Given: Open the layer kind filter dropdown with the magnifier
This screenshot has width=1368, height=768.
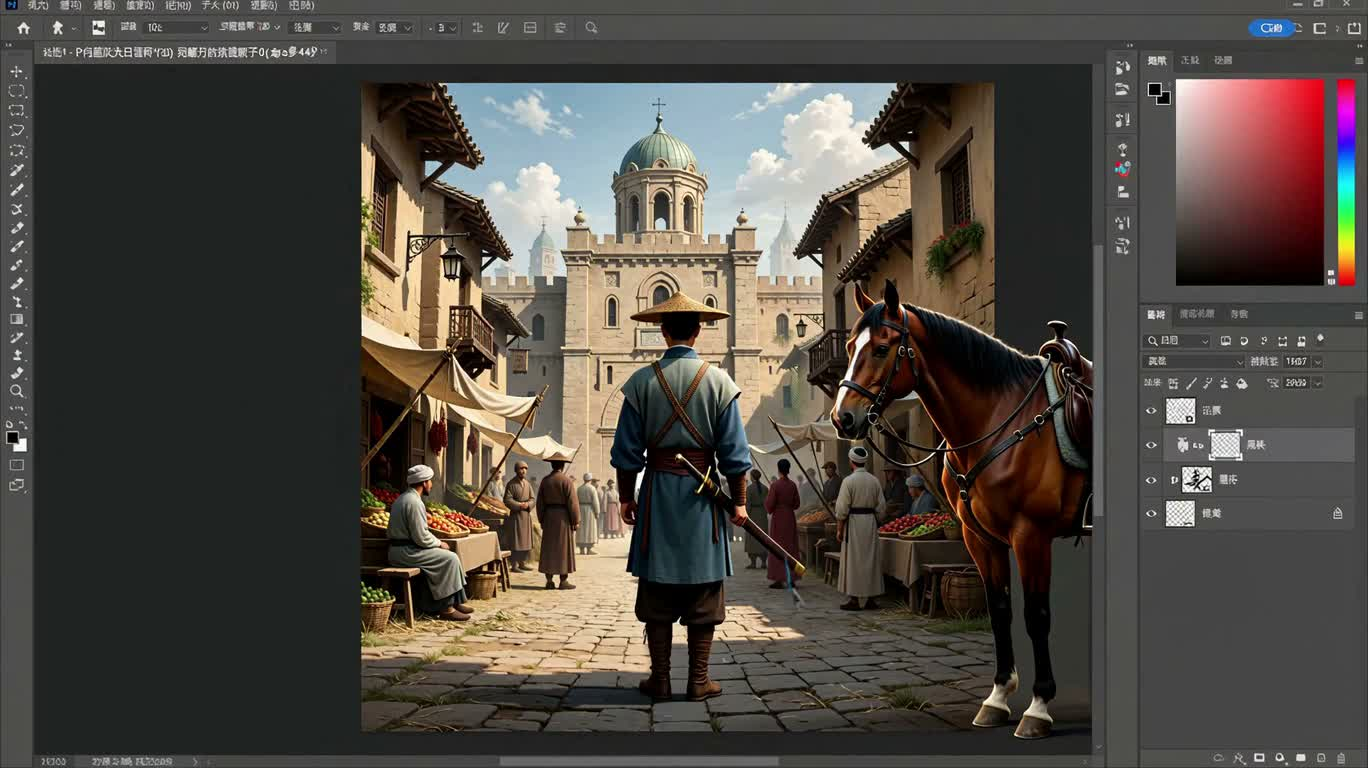Looking at the screenshot, I should click(1177, 341).
